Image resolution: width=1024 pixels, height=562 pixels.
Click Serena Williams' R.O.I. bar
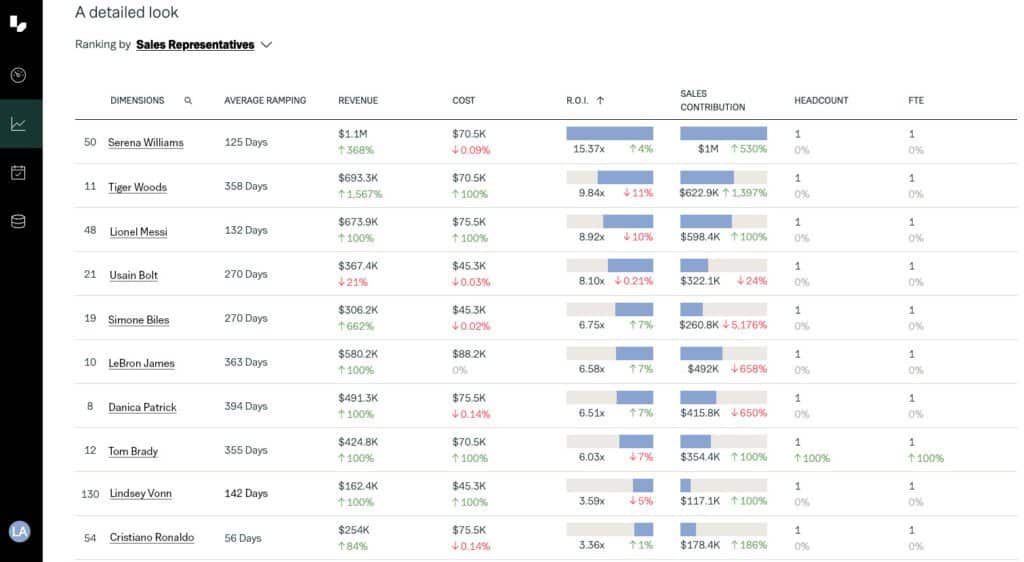(x=609, y=133)
